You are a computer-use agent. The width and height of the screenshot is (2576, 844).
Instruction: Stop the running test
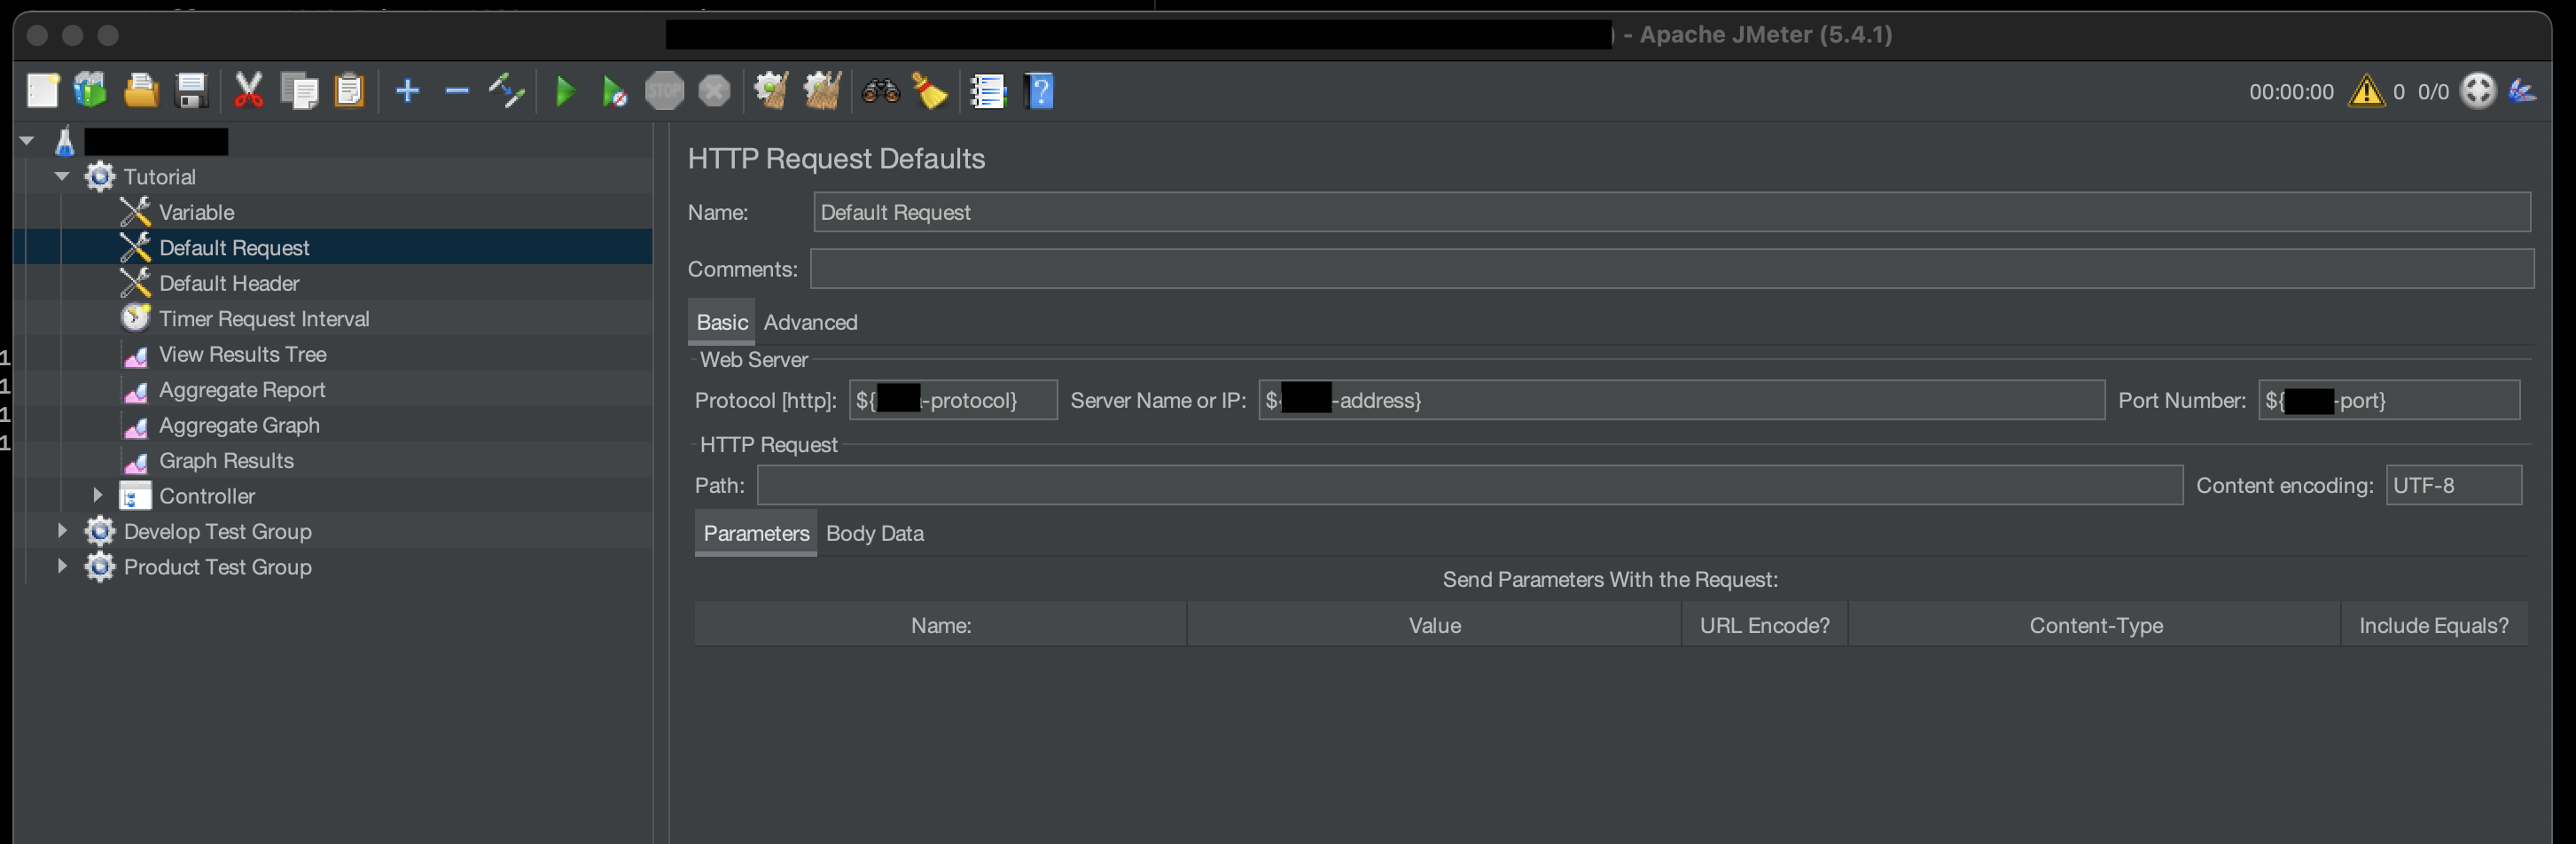click(664, 91)
